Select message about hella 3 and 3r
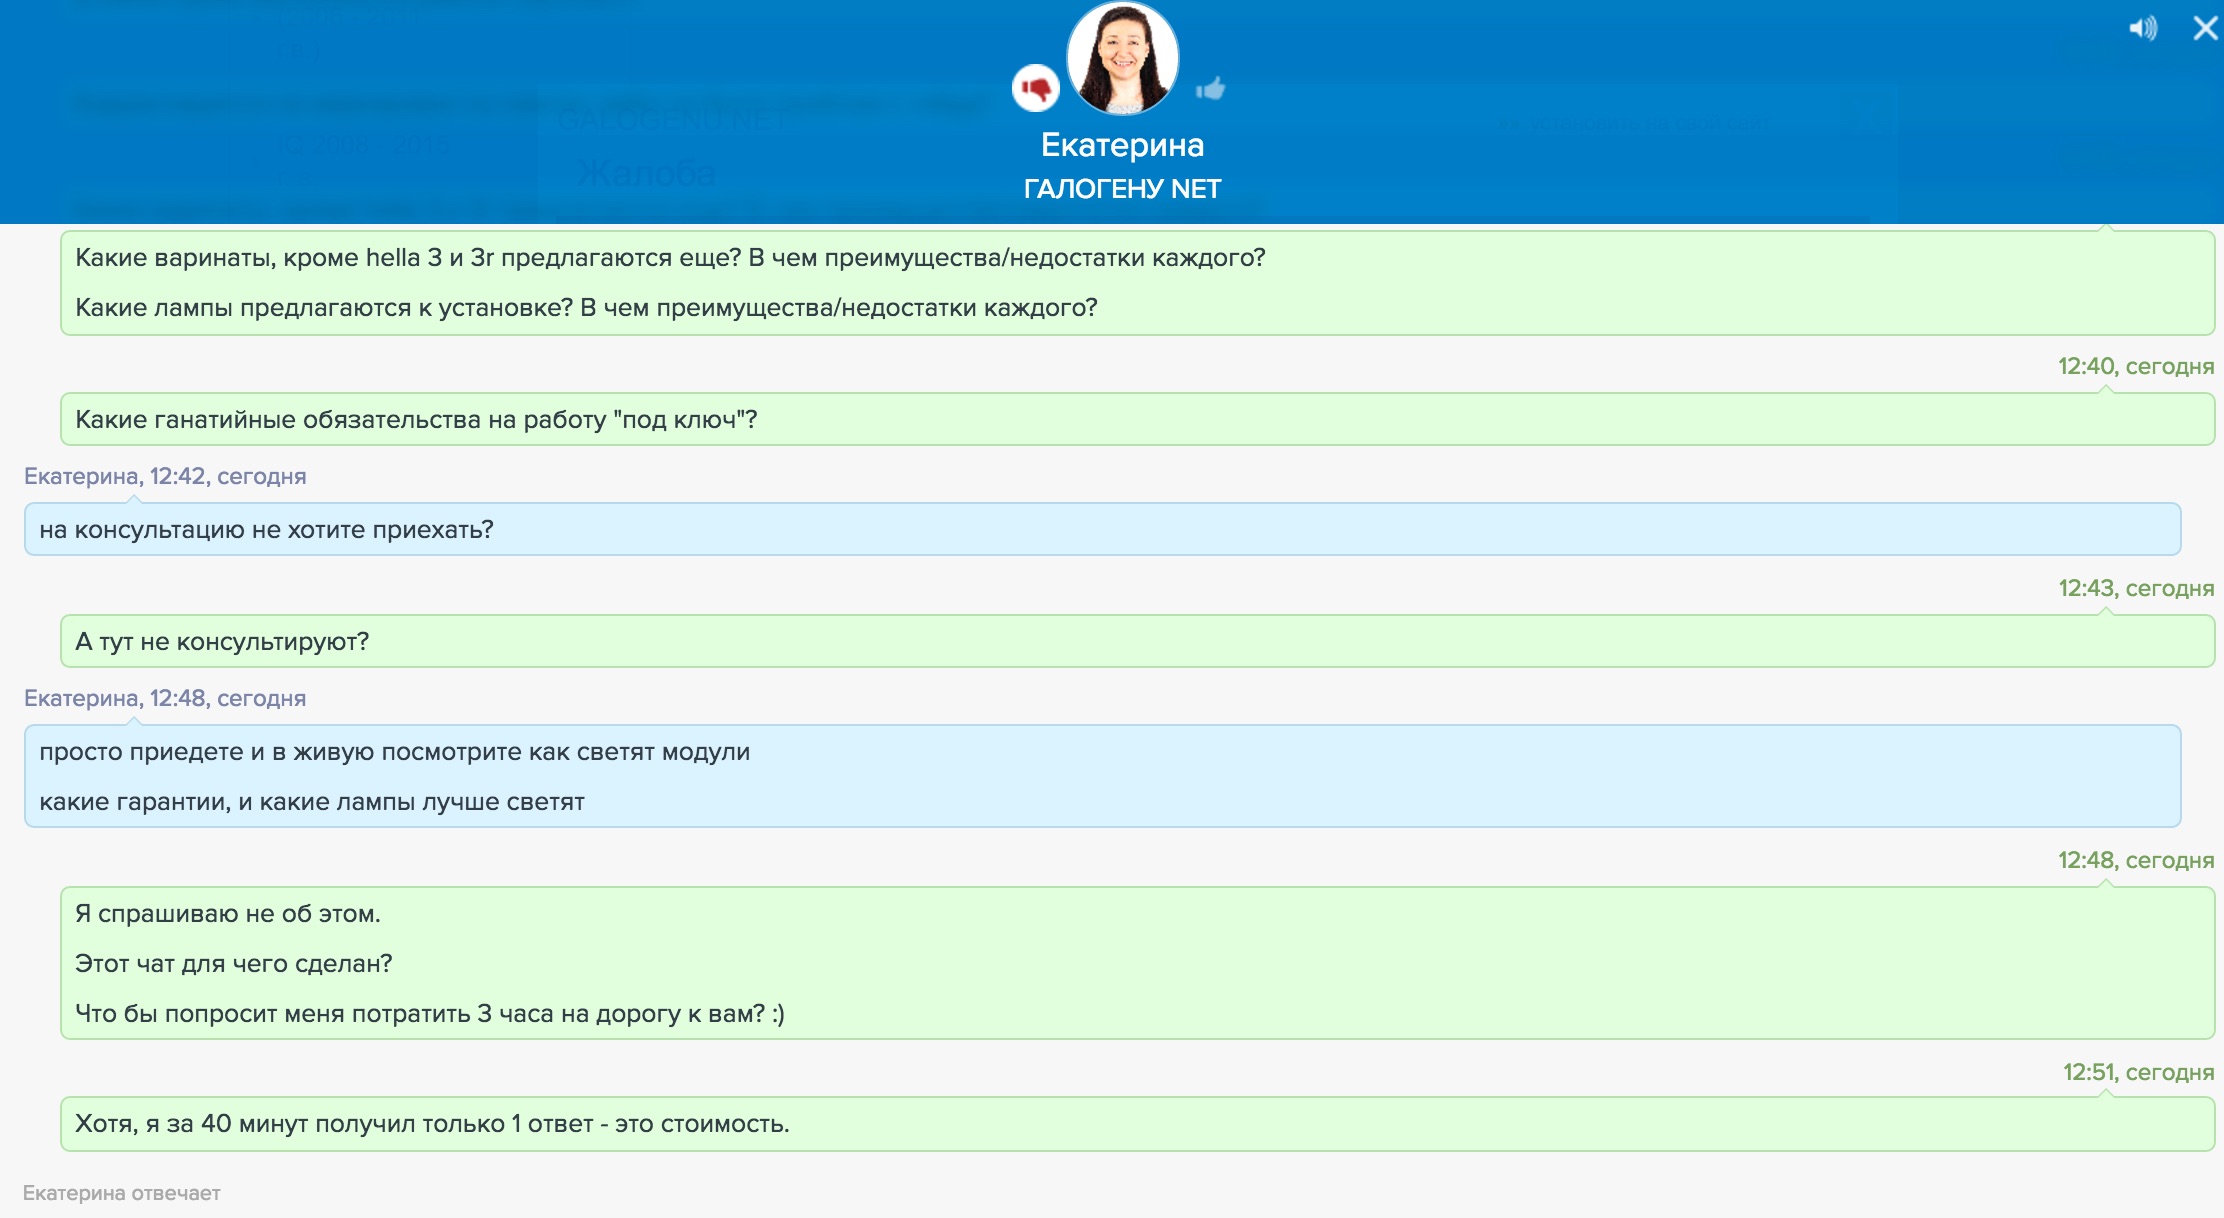Viewport: 2224px width, 1218px height. (670, 258)
